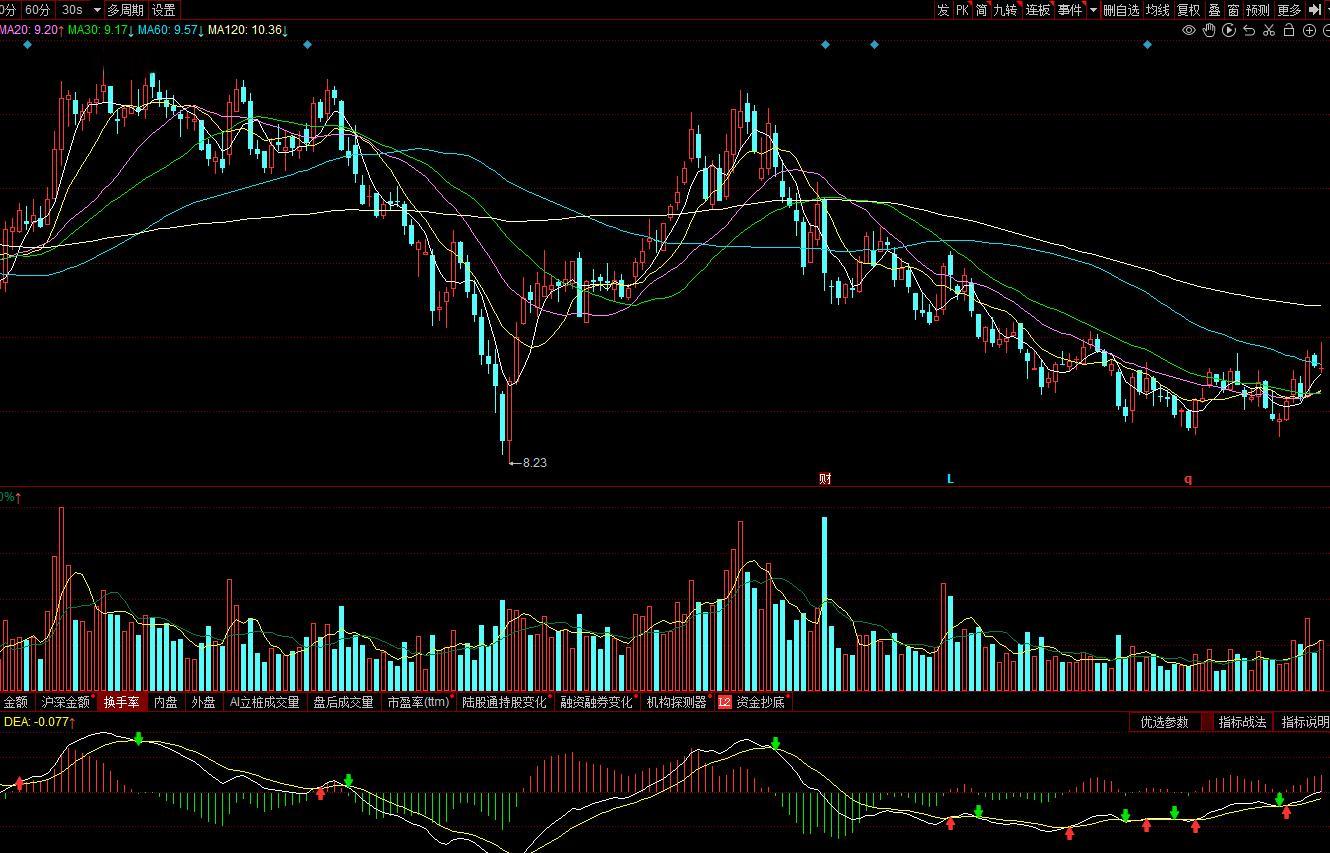Click the 财 marker on the chart
The image size is (1330, 853).
tap(825, 479)
